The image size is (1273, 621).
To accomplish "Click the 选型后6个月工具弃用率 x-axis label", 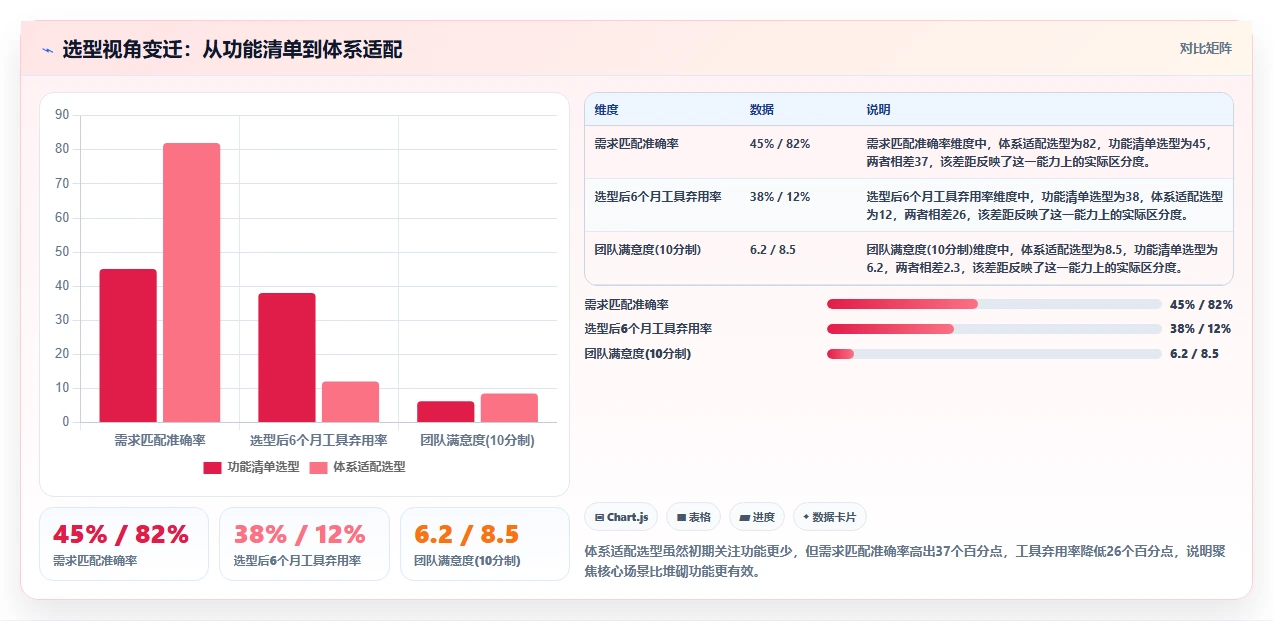I will tap(319, 440).
